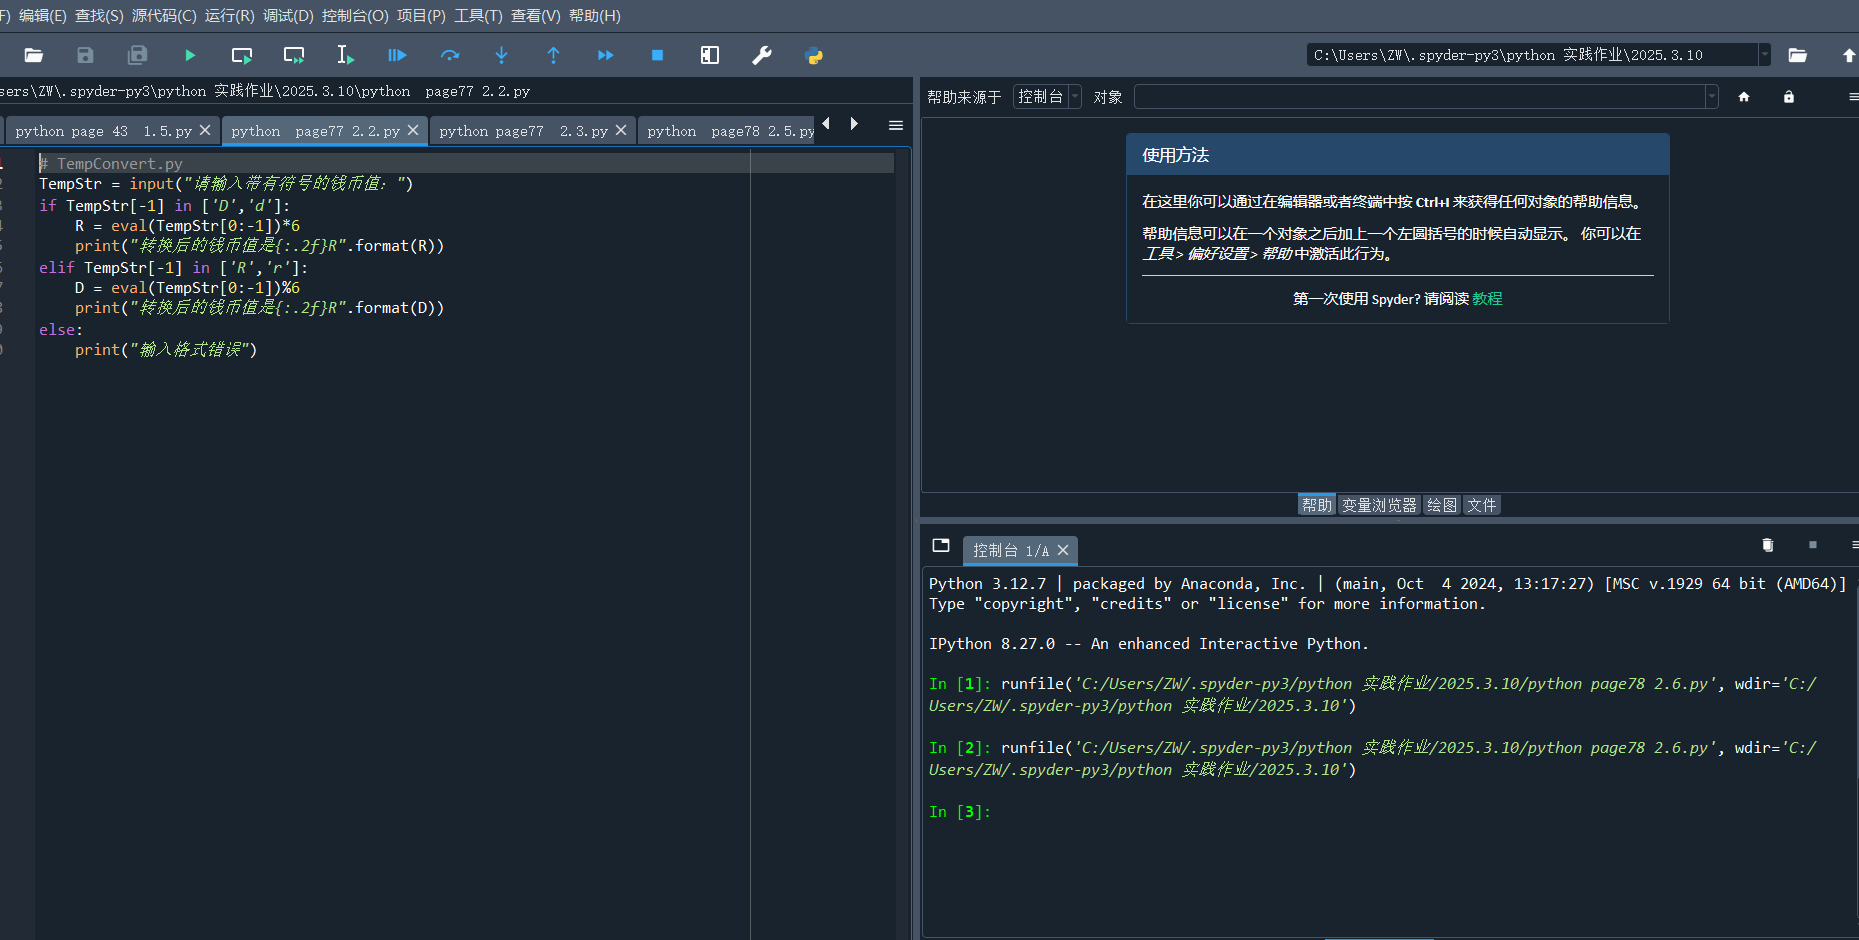Continue execution until next breakpoint

[605, 55]
